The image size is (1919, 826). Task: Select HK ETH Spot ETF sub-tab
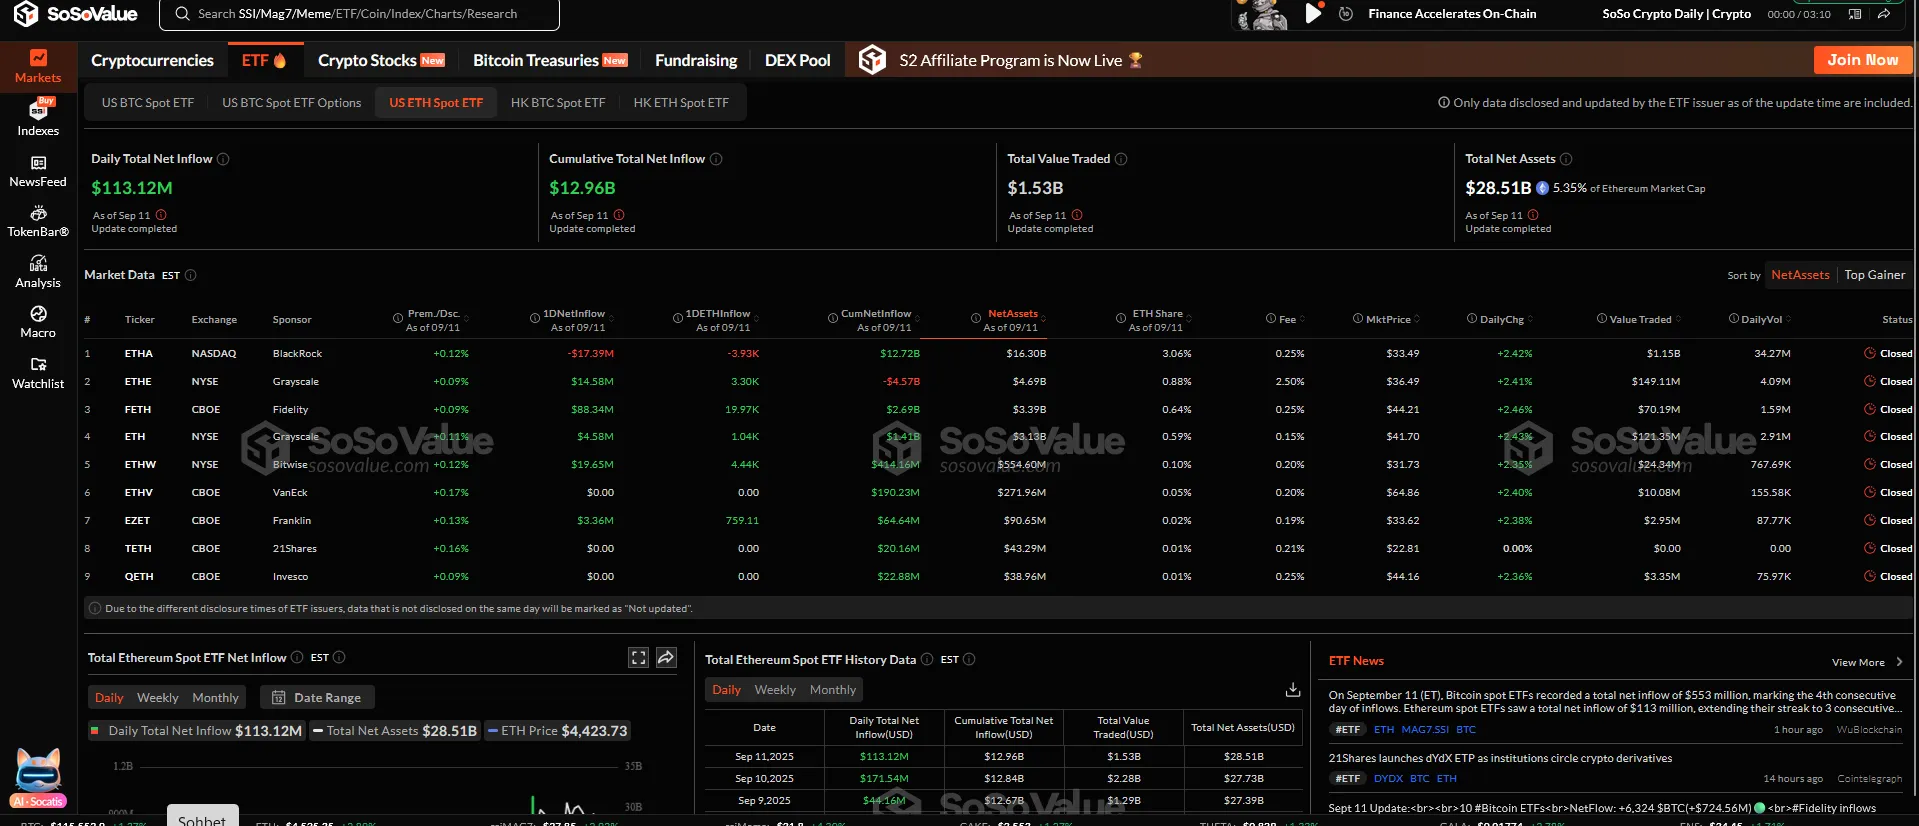point(681,103)
